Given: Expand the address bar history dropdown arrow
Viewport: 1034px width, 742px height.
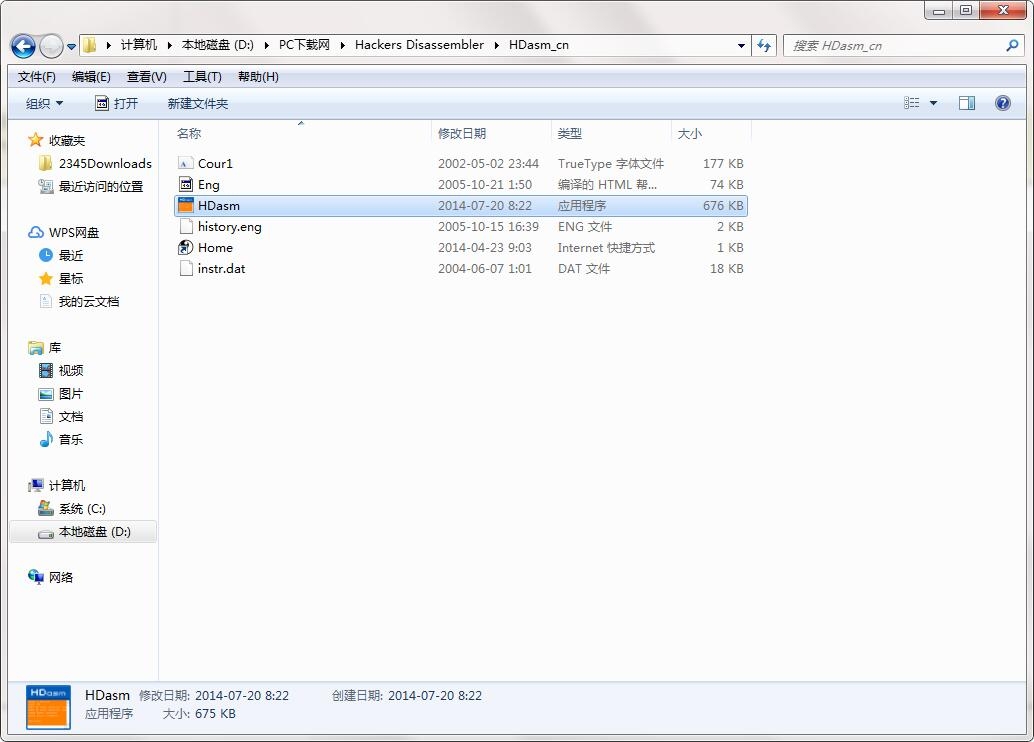Looking at the screenshot, I should (741, 46).
